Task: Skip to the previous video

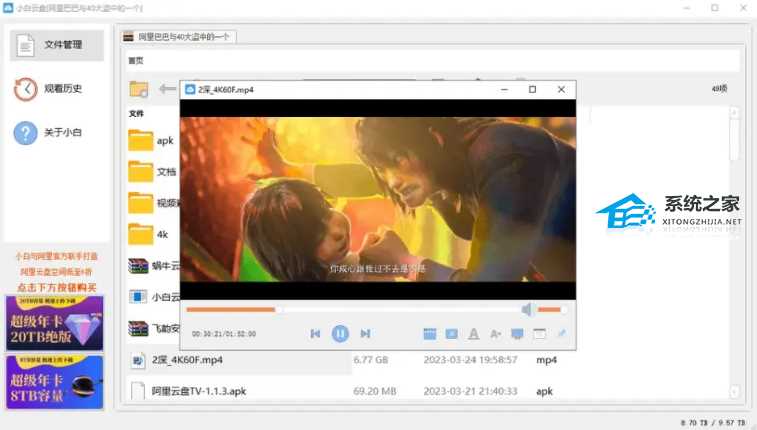Action: coord(315,333)
